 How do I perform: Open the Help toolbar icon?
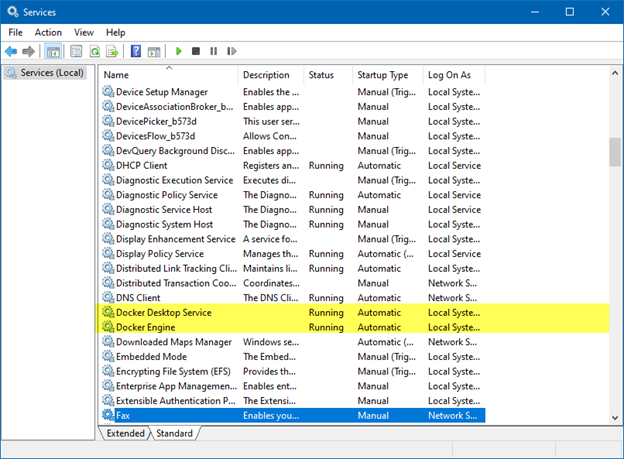136,51
